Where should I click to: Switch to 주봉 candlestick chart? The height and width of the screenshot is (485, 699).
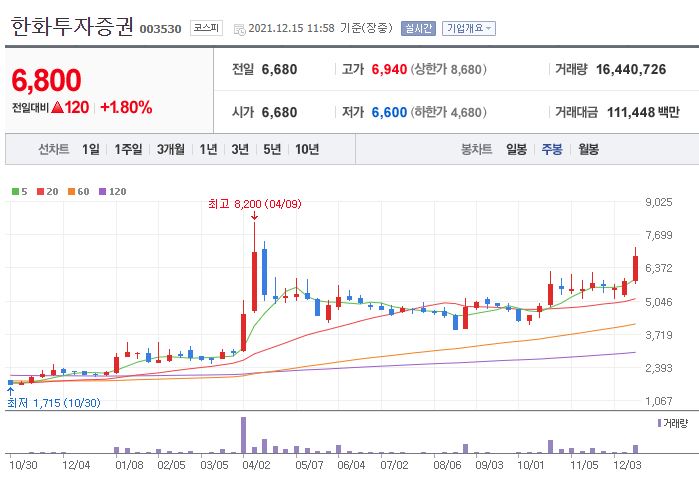point(552,149)
